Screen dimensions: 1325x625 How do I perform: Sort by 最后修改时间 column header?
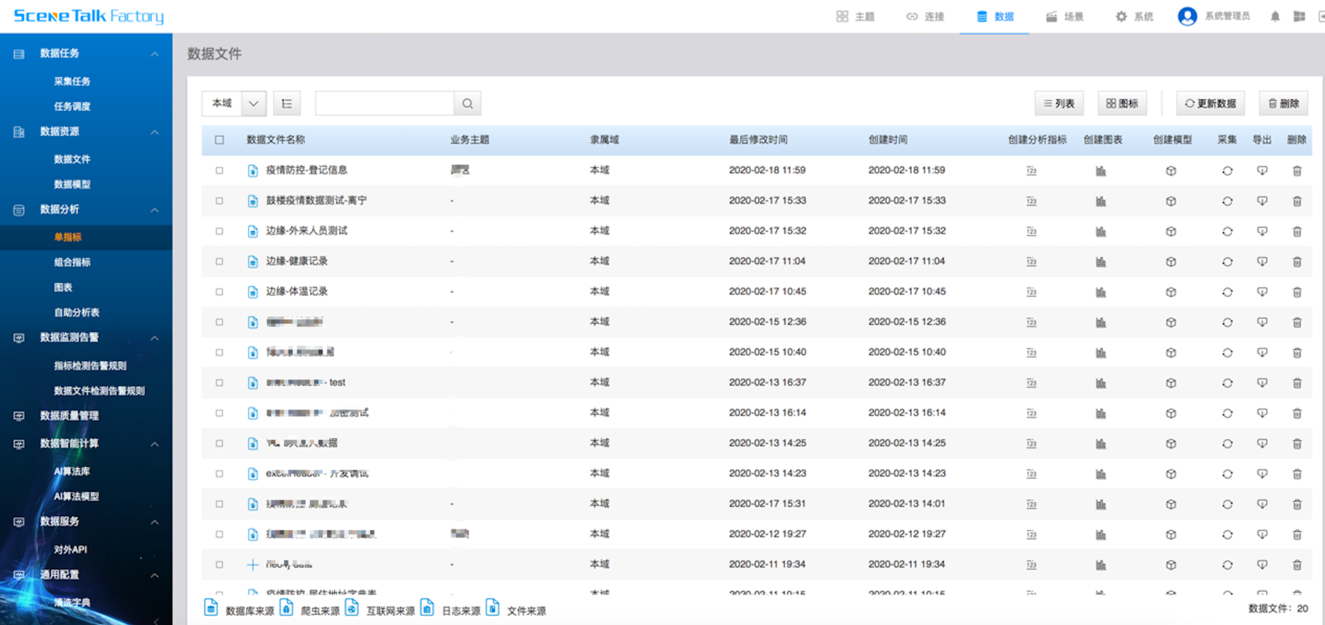758,140
